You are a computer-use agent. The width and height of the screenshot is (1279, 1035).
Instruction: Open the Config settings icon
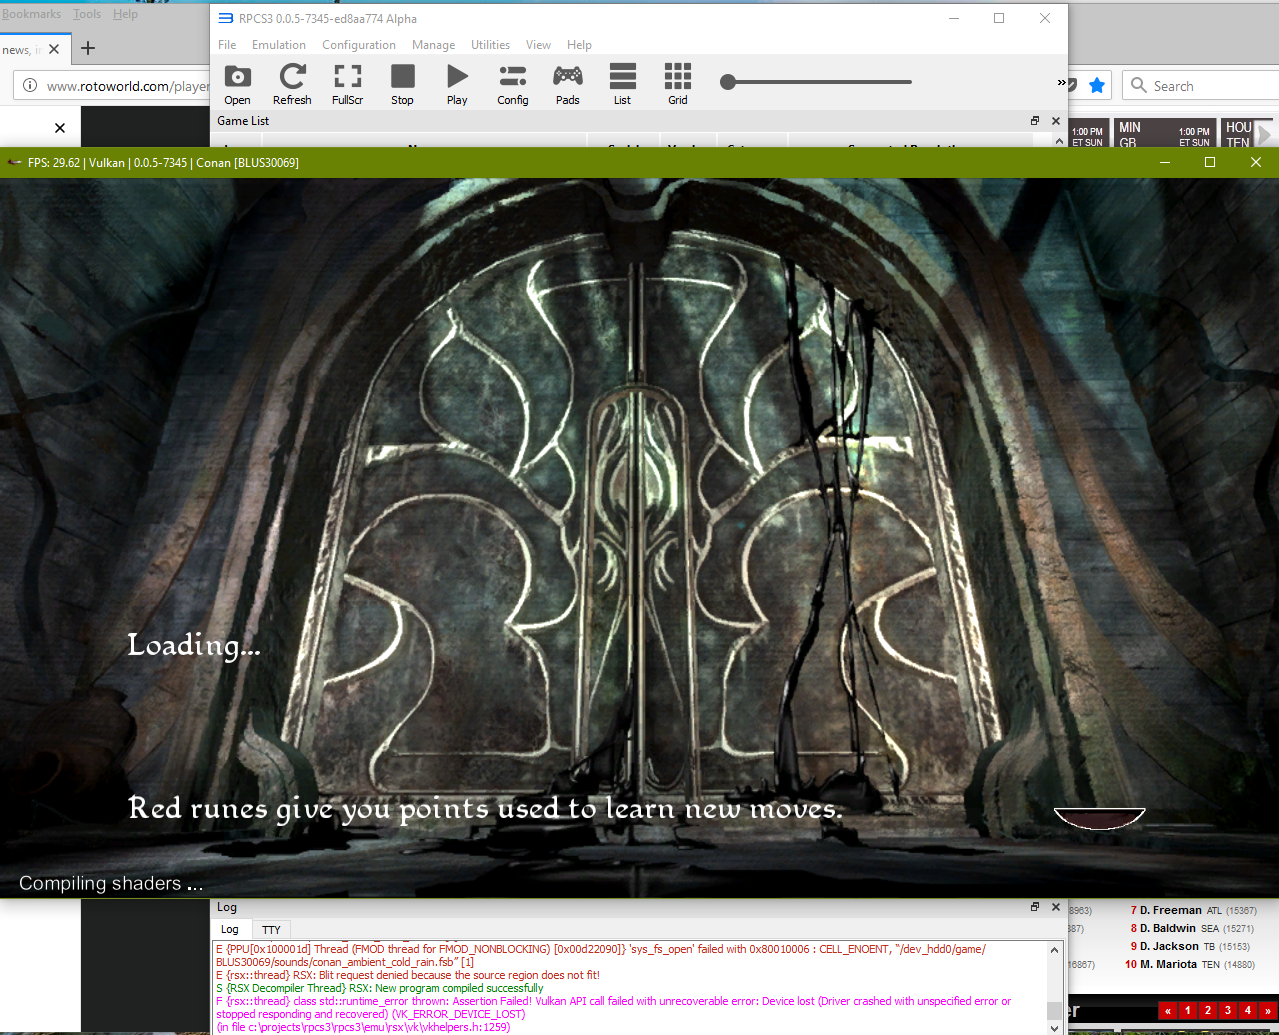513,85
